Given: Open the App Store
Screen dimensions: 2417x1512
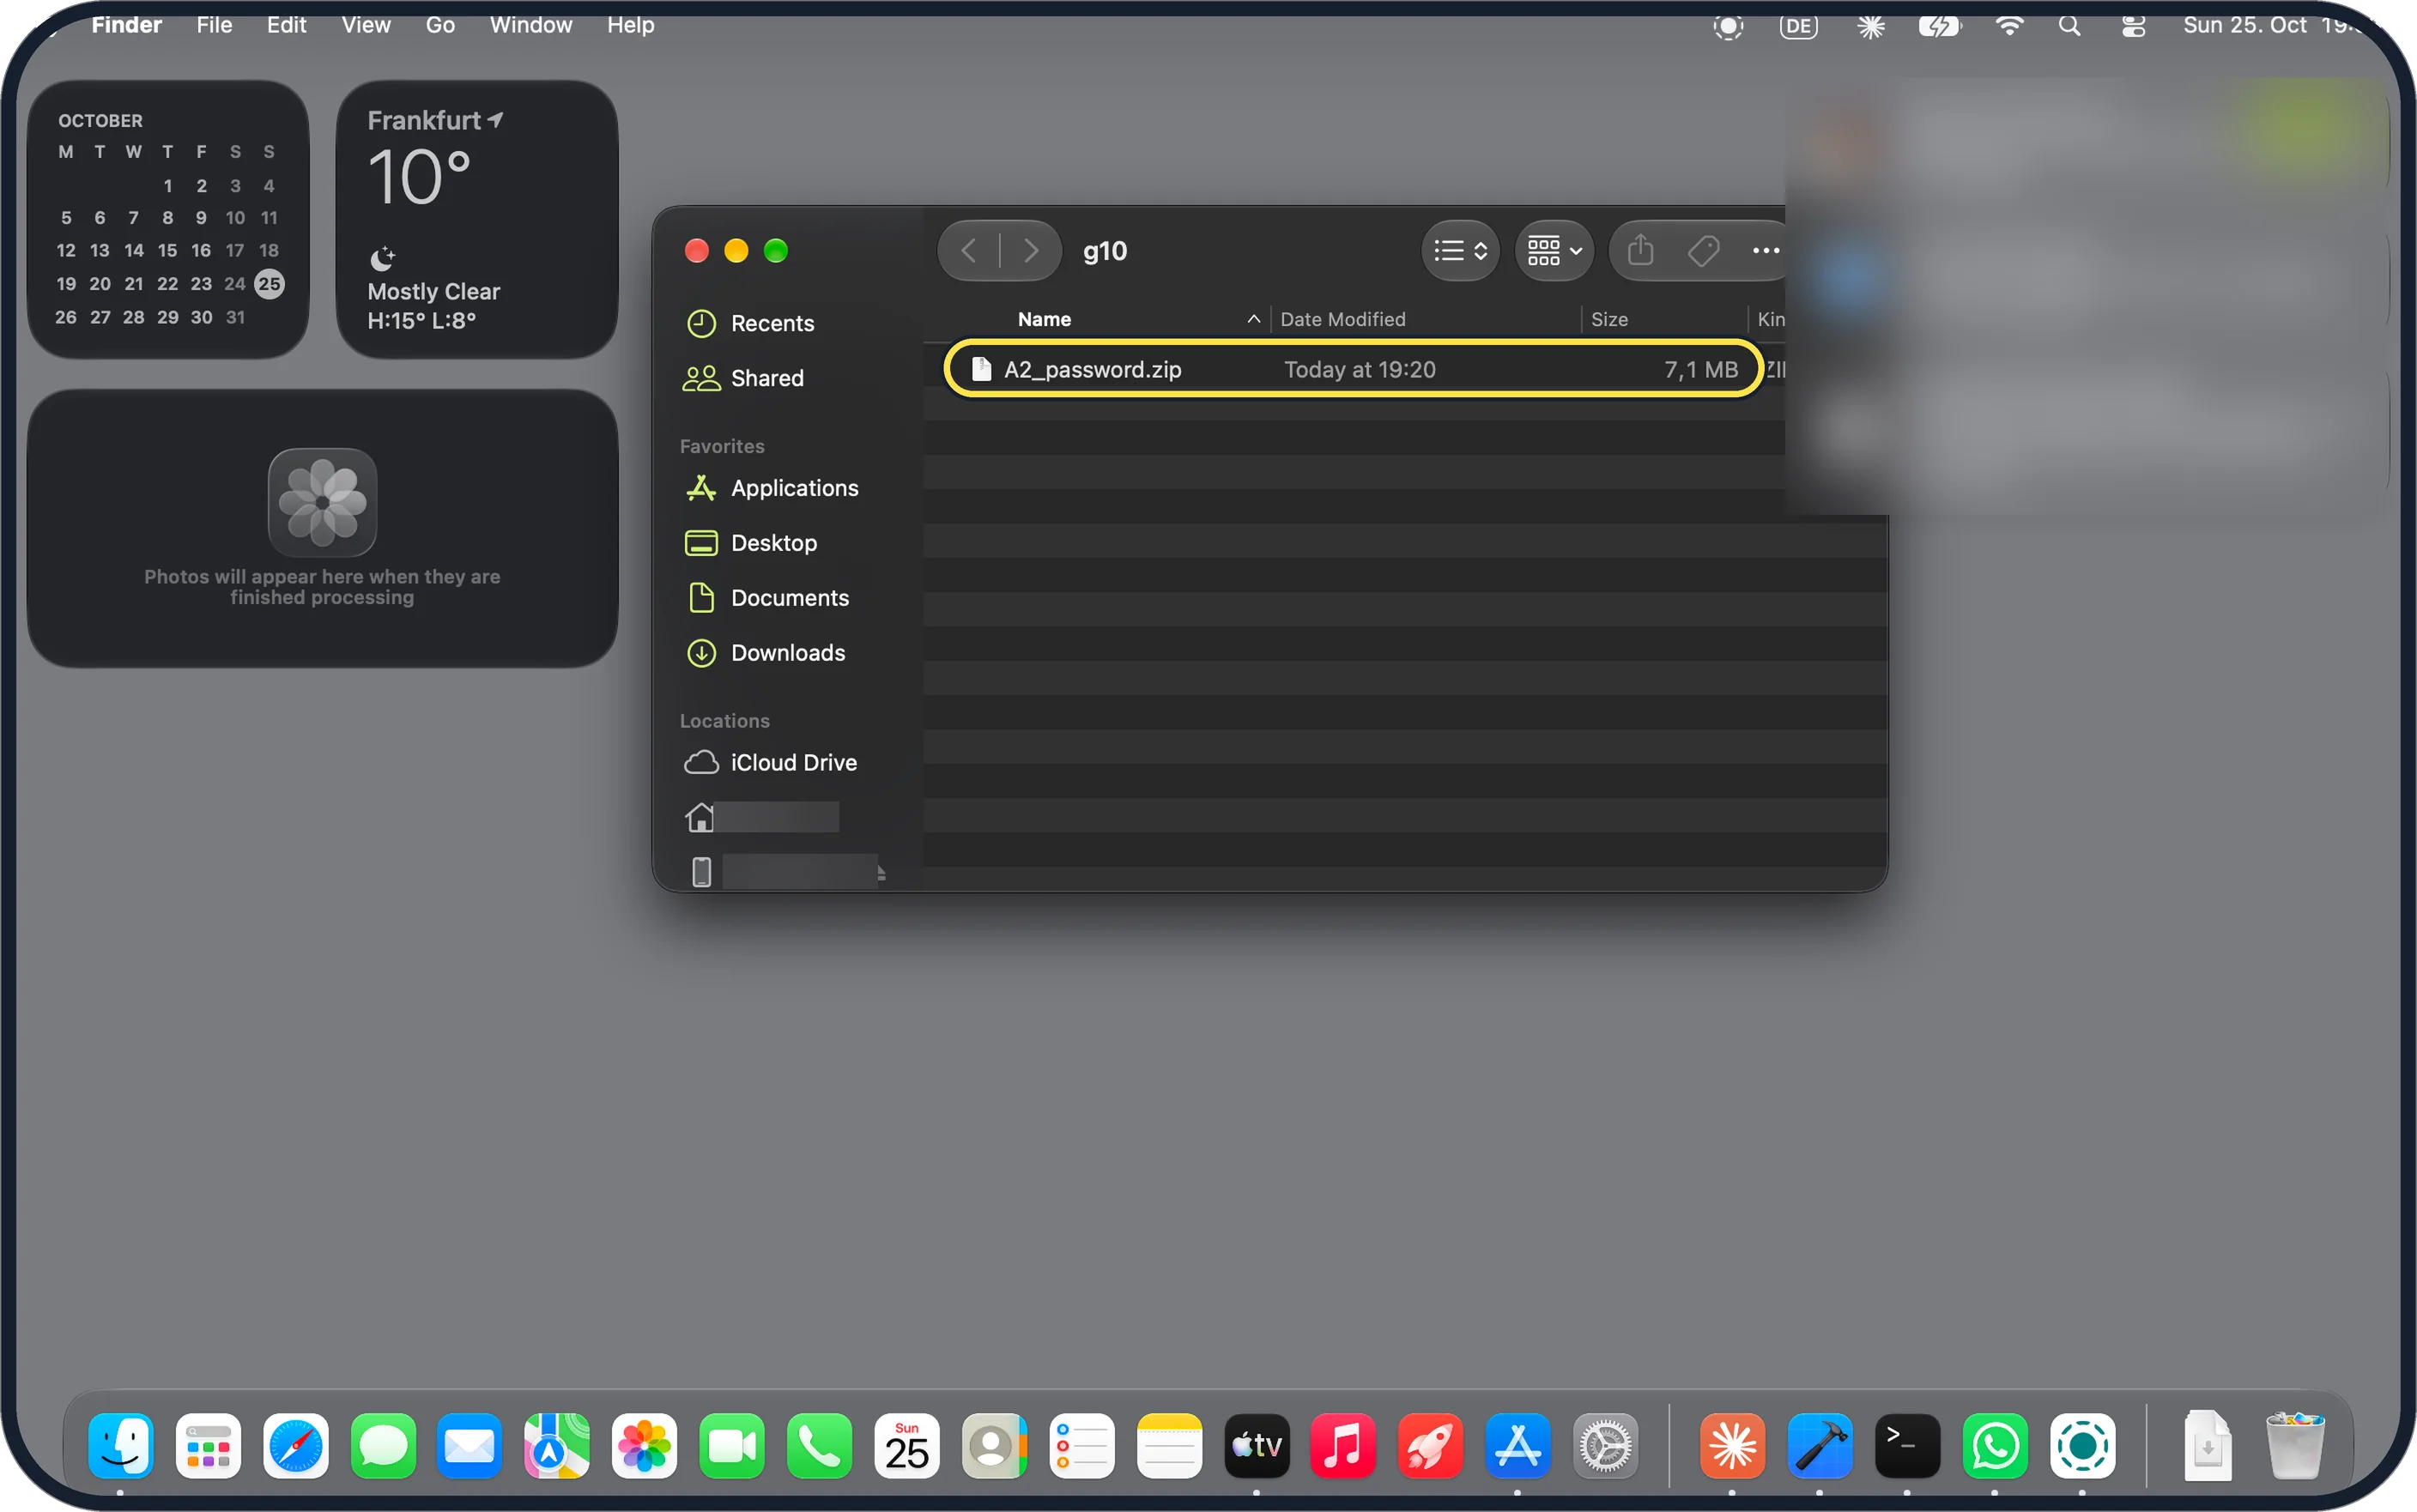Looking at the screenshot, I should pos(1518,1445).
